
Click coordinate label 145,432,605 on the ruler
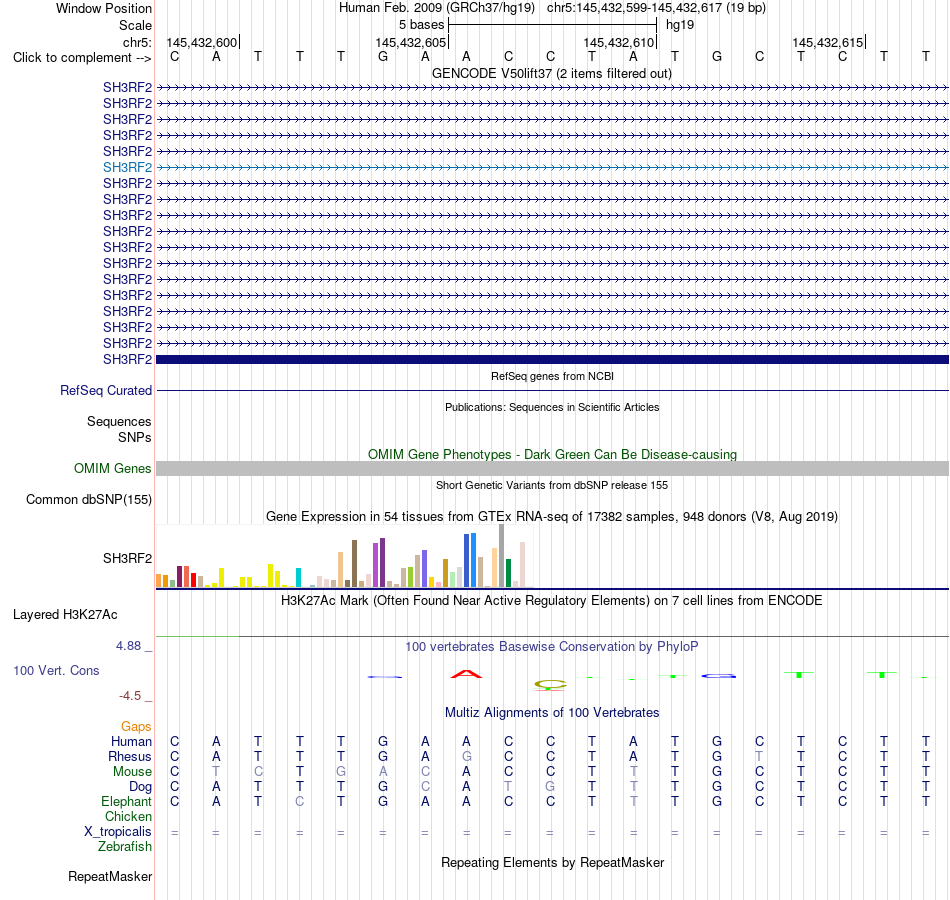coord(411,42)
